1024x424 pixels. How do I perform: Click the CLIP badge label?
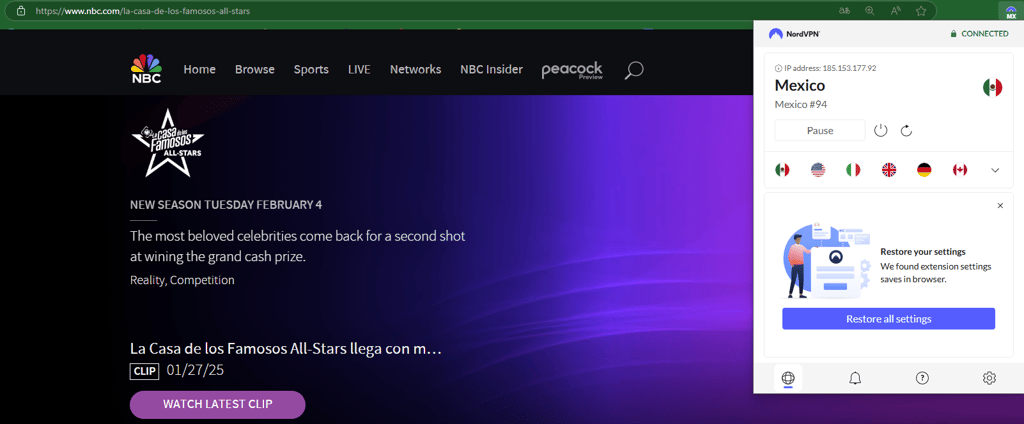pos(144,371)
